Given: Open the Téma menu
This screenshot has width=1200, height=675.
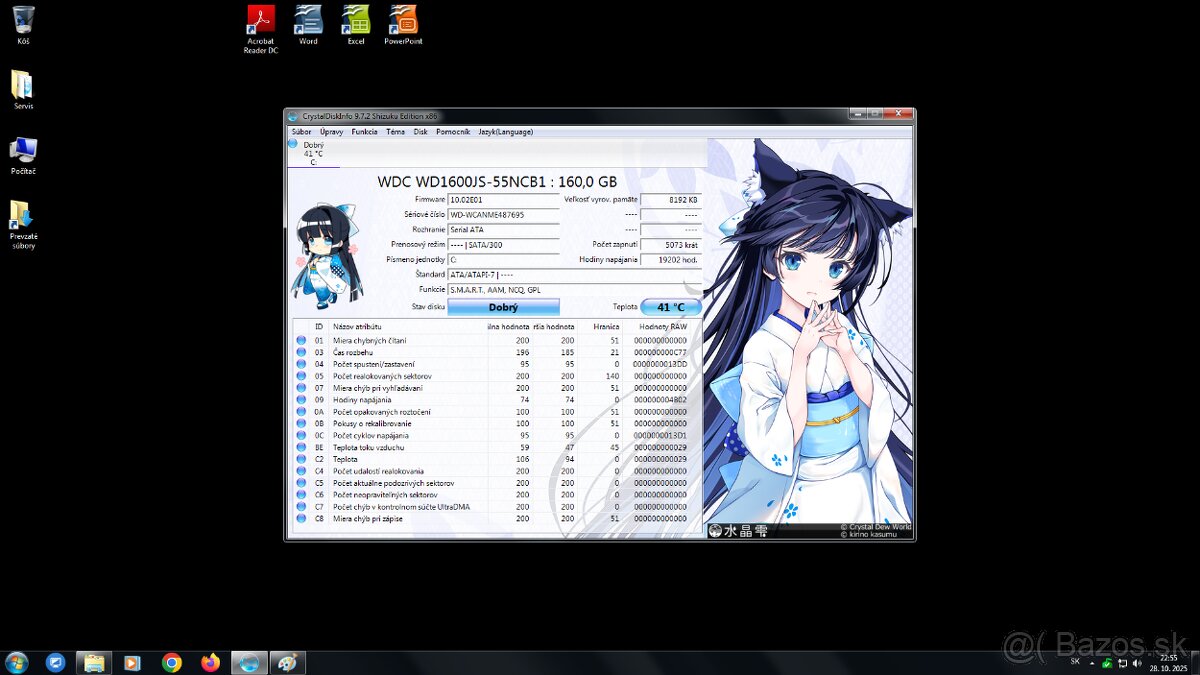Looking at the screenshot, I should (395, 132).
